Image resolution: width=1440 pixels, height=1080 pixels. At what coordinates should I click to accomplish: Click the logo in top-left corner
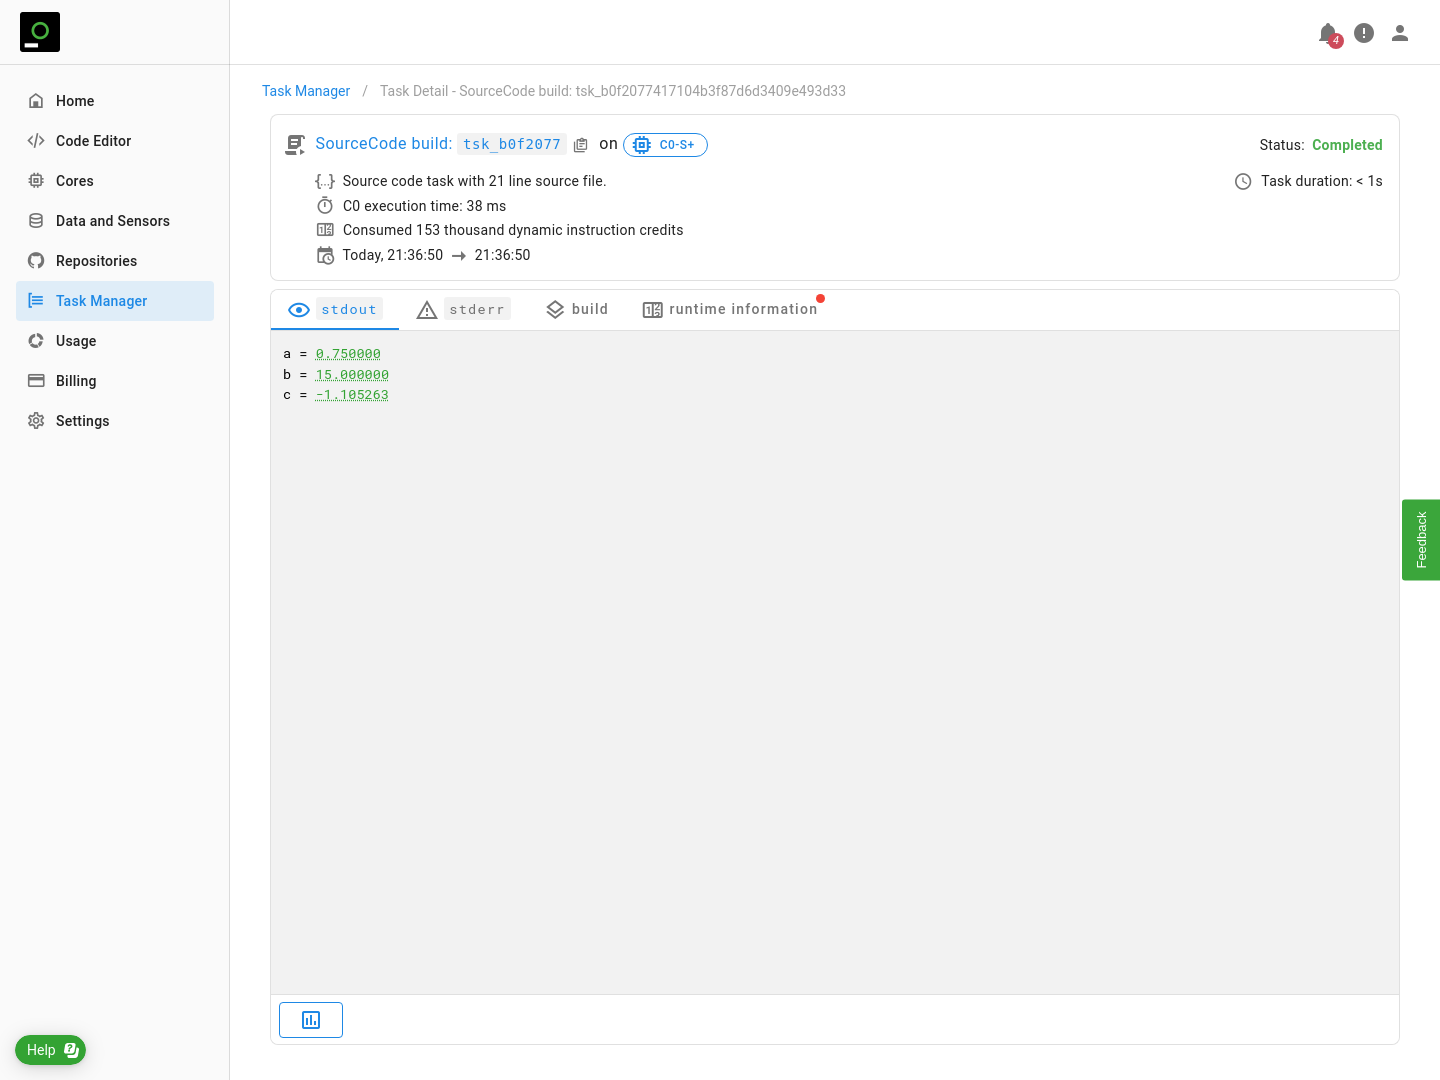pos(40,32)
